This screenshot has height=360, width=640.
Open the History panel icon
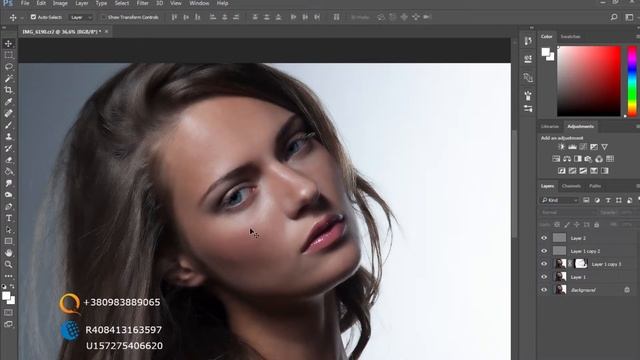[x=528, y=41]
